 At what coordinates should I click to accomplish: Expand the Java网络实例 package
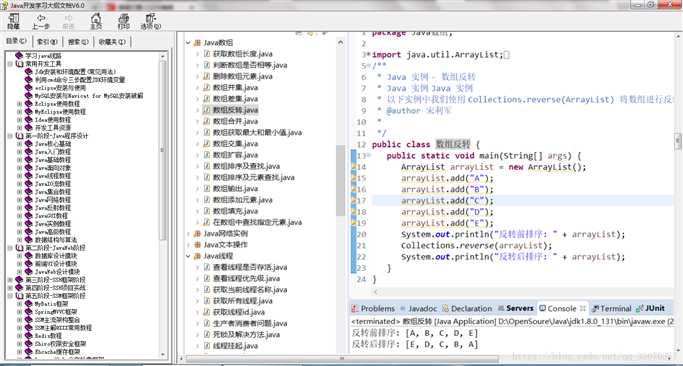[x=188, y=234]
